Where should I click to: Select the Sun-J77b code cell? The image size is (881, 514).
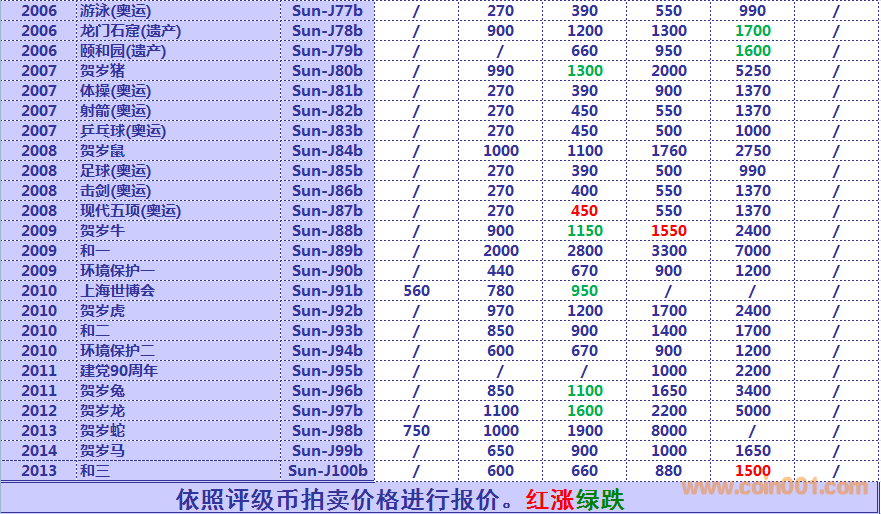tap(327, 11)
